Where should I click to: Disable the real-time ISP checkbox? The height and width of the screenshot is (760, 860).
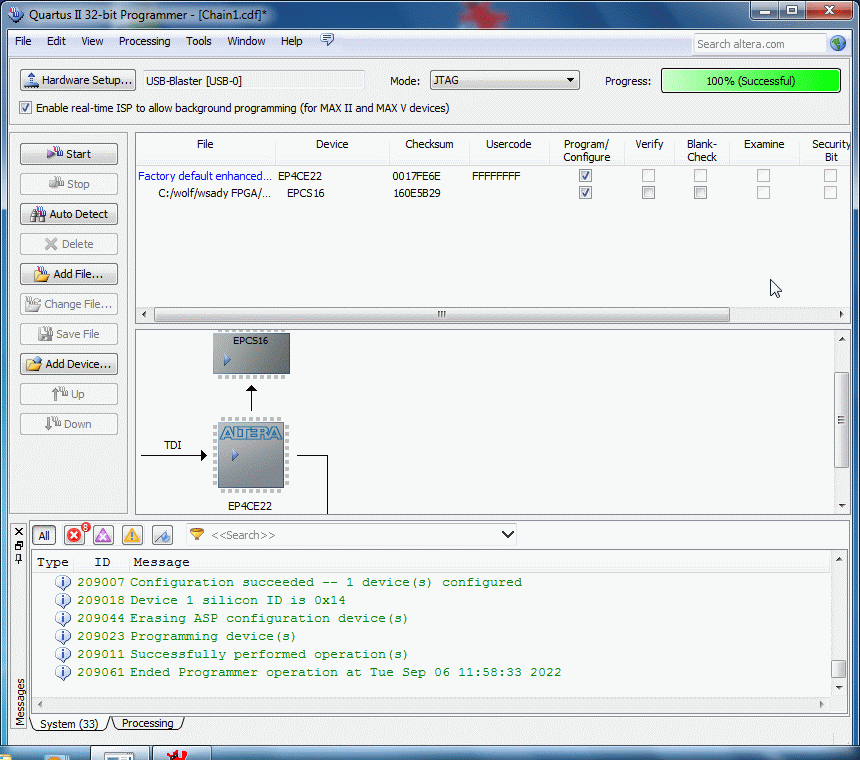tap(26, 108)
